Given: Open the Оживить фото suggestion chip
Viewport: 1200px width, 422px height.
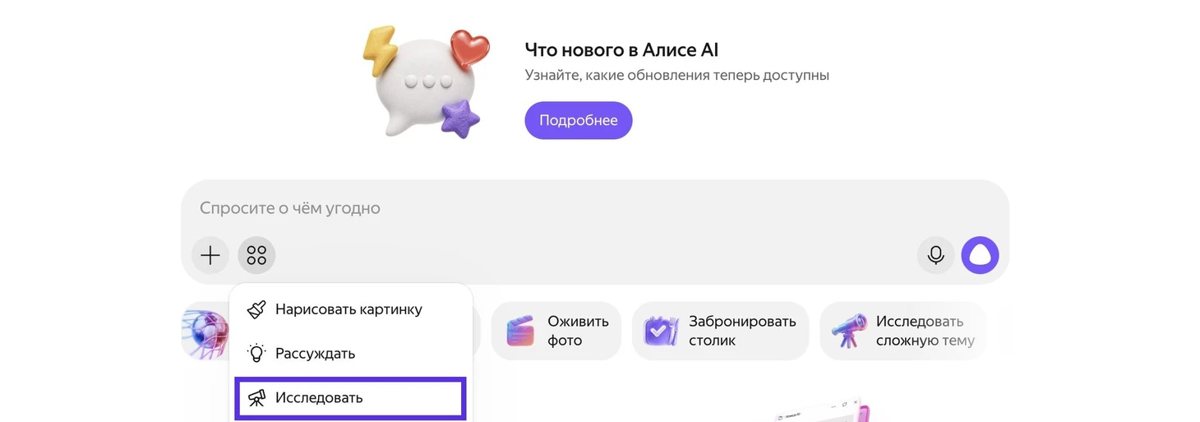Looking at the screenshot, I should tap(556, 331).
